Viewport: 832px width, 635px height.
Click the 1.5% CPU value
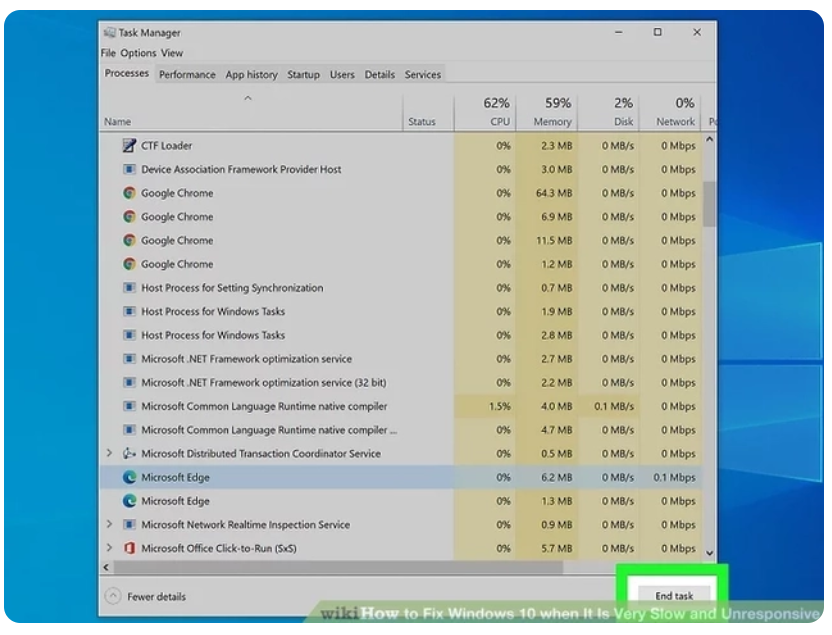tap(499, 406)
